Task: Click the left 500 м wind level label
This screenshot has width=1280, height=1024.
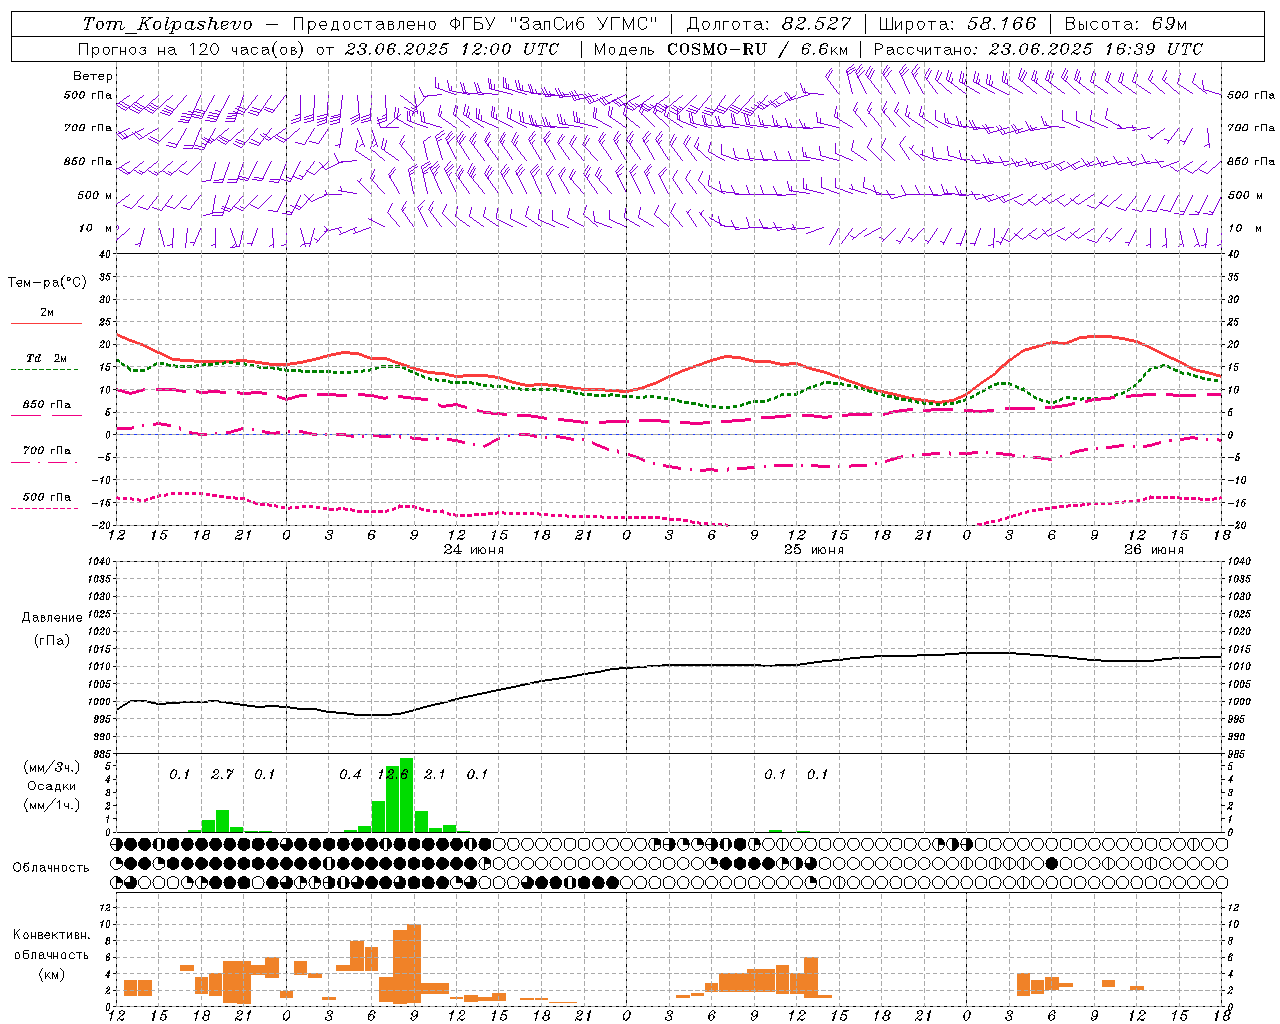Action: [x=95, y=195]
